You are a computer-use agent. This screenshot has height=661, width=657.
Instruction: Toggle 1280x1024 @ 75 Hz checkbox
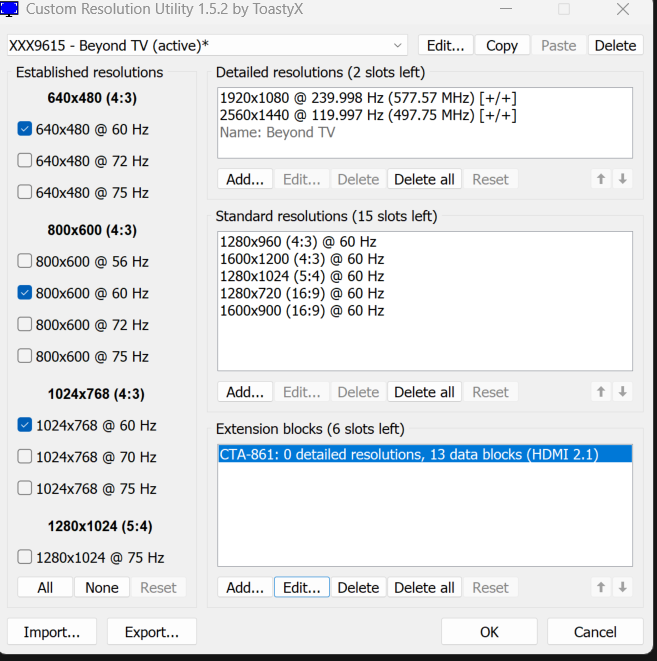click(x=25, y=557)
